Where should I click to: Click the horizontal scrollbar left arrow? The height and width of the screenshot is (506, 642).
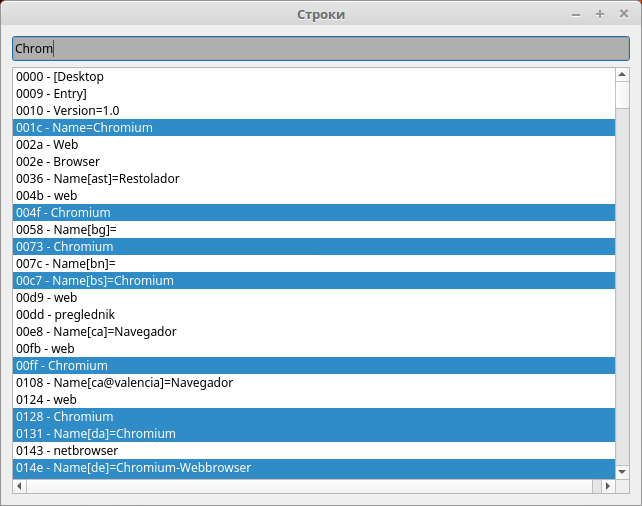pos(19,486)
